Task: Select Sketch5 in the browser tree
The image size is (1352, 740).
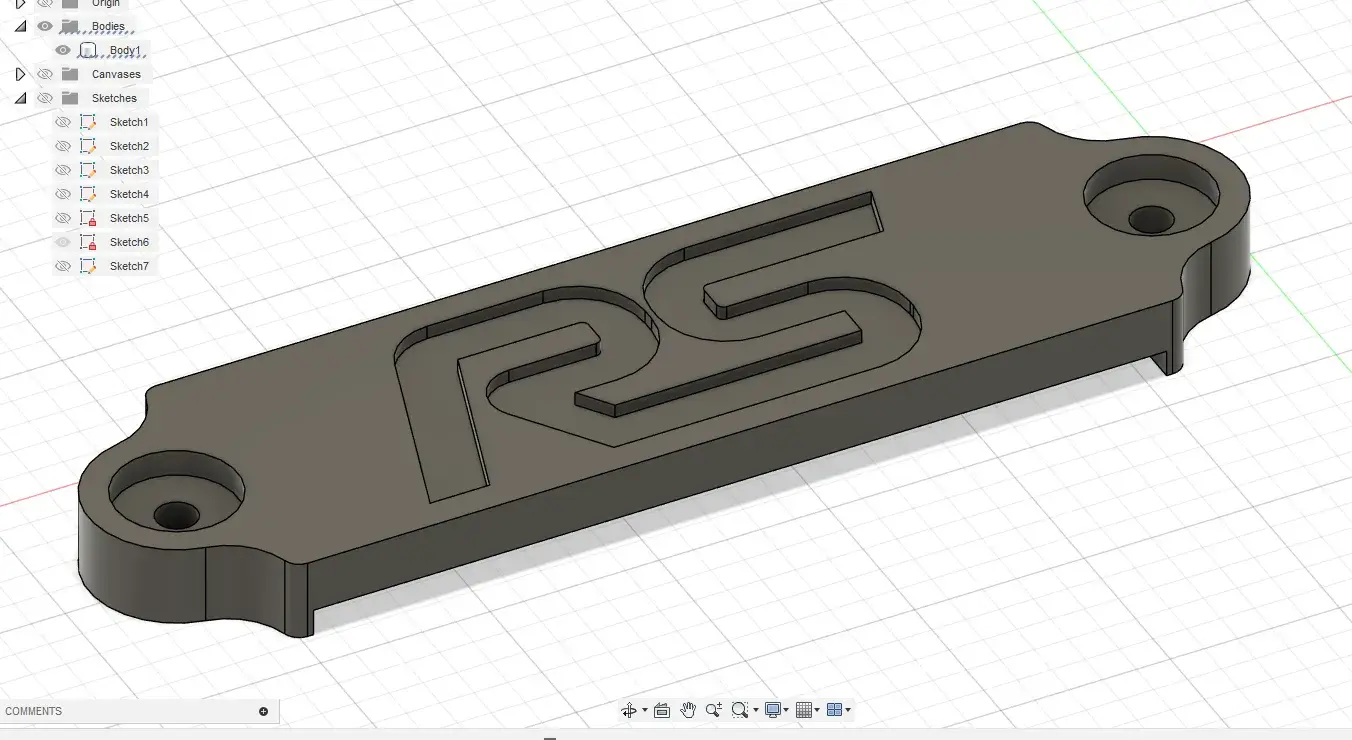Action: tap(129, 218)
